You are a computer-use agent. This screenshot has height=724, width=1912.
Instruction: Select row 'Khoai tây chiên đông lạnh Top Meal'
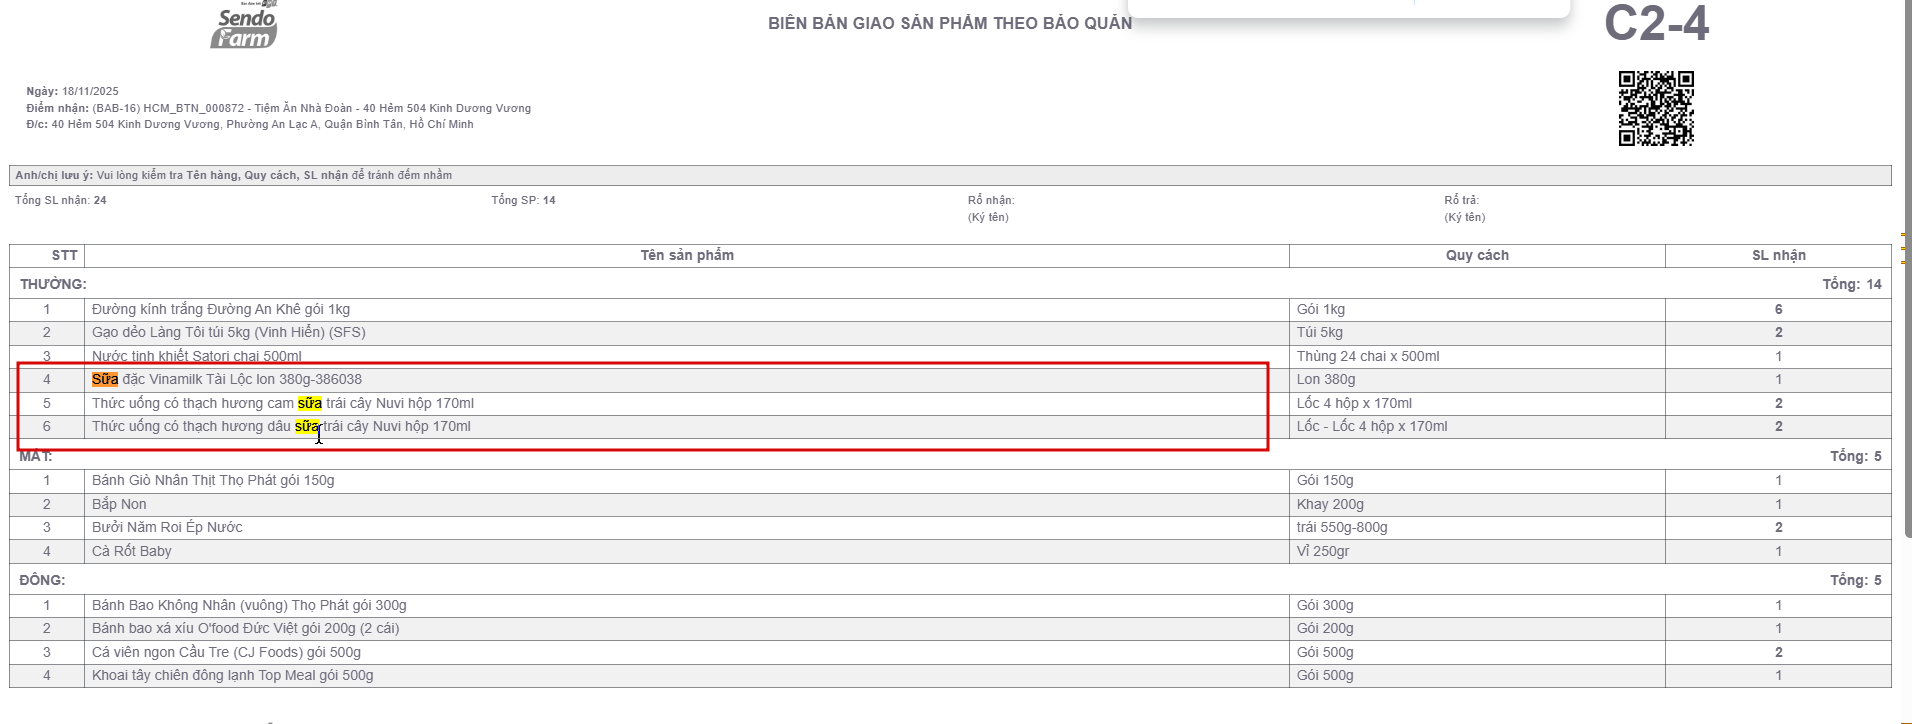950,675
